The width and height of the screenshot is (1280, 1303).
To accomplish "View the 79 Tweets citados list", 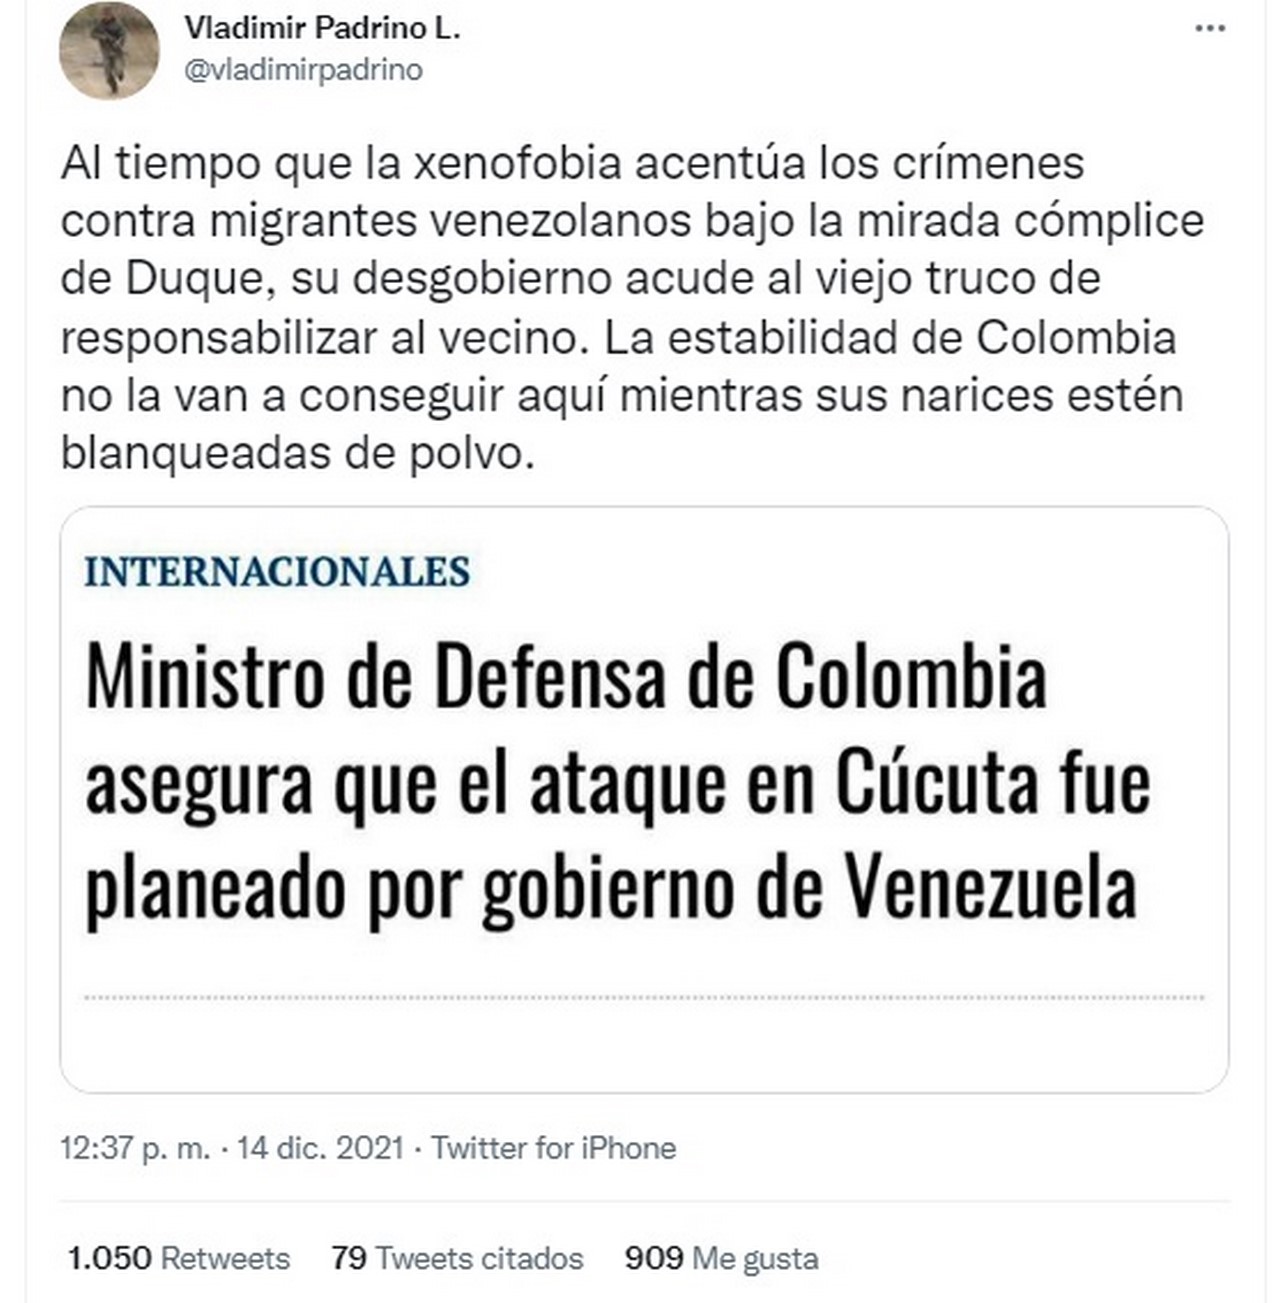I will [x=457, y=1257].
